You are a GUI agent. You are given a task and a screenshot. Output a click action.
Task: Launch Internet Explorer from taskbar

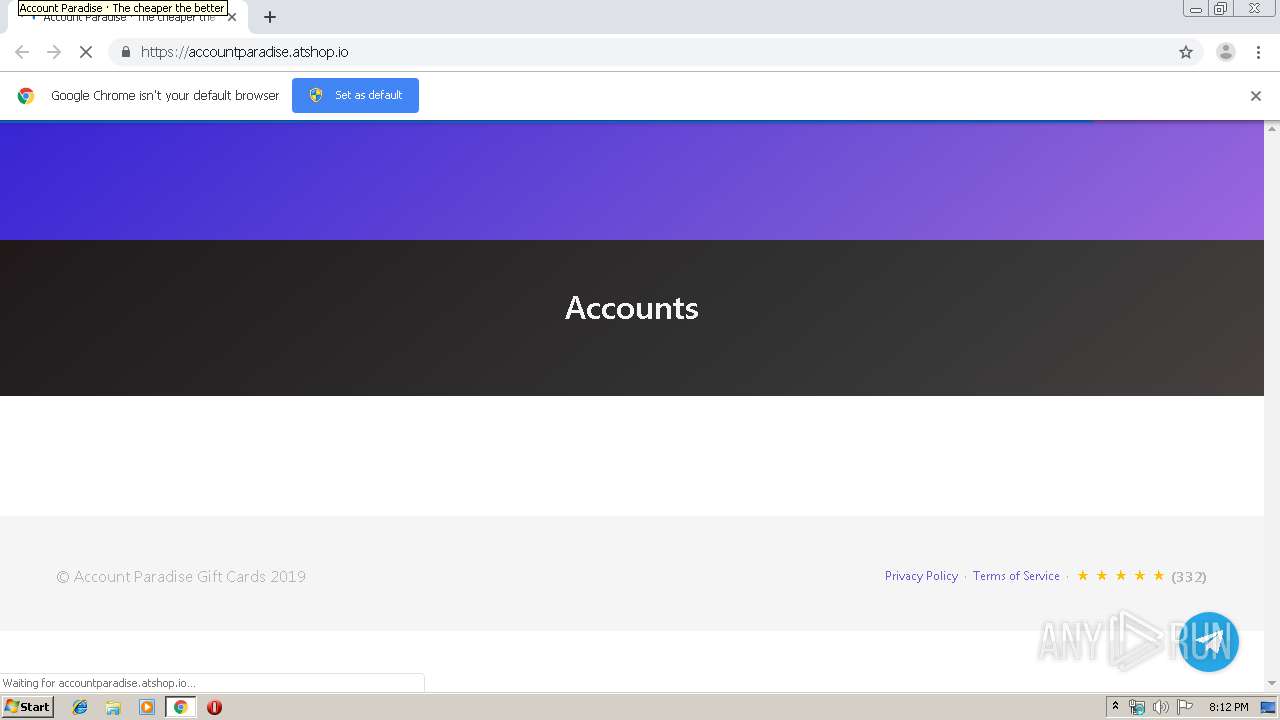[80, 707]
